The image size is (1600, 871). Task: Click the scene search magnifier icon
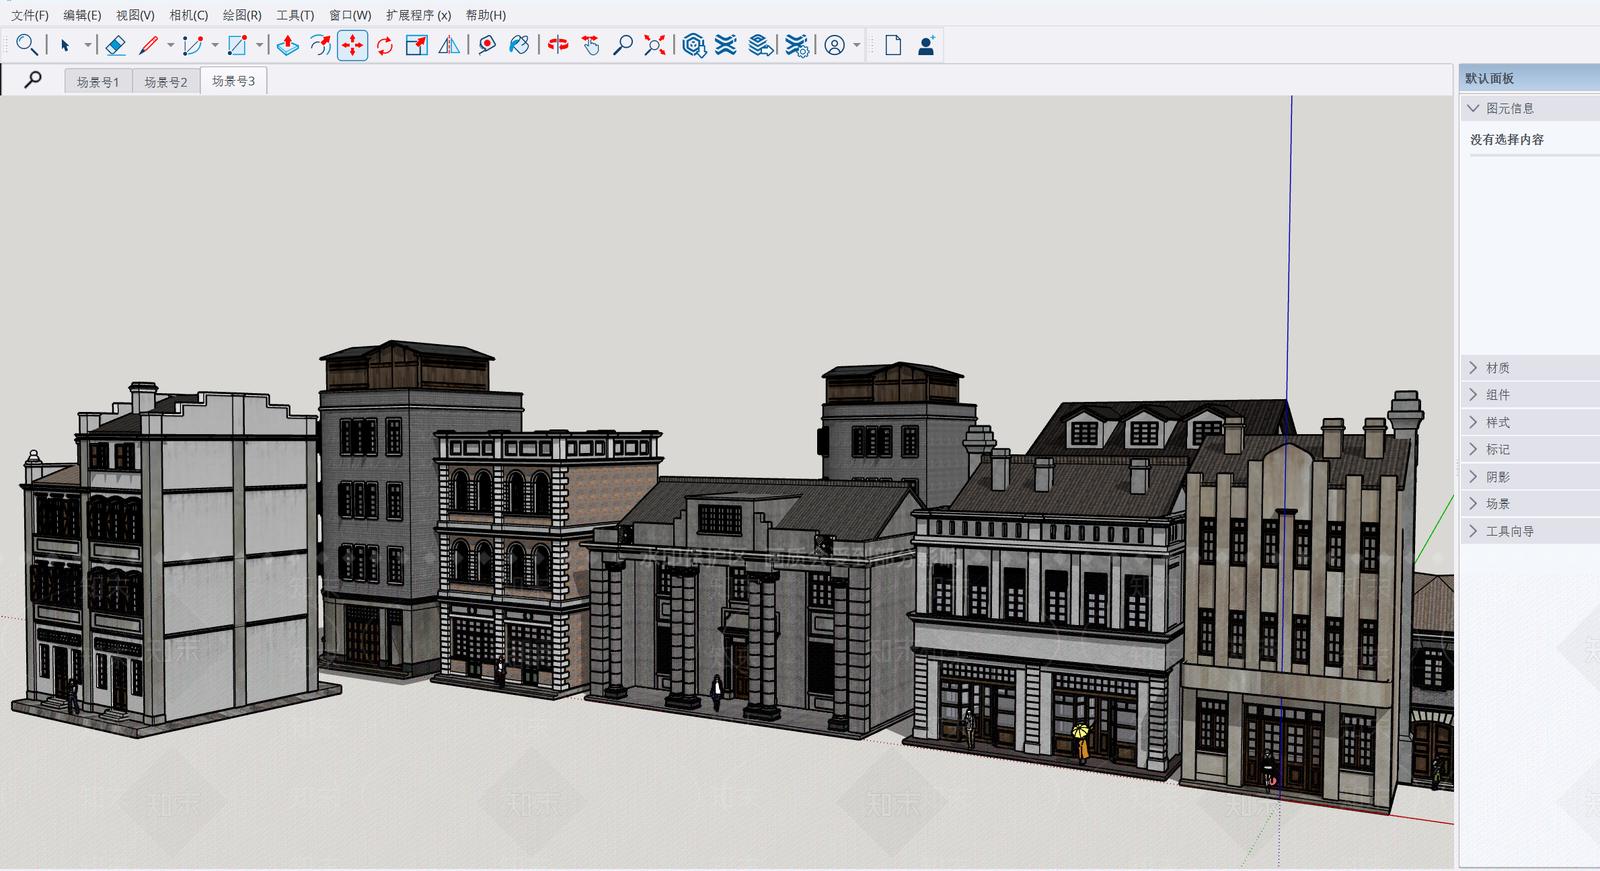click(x=33, y=80)
